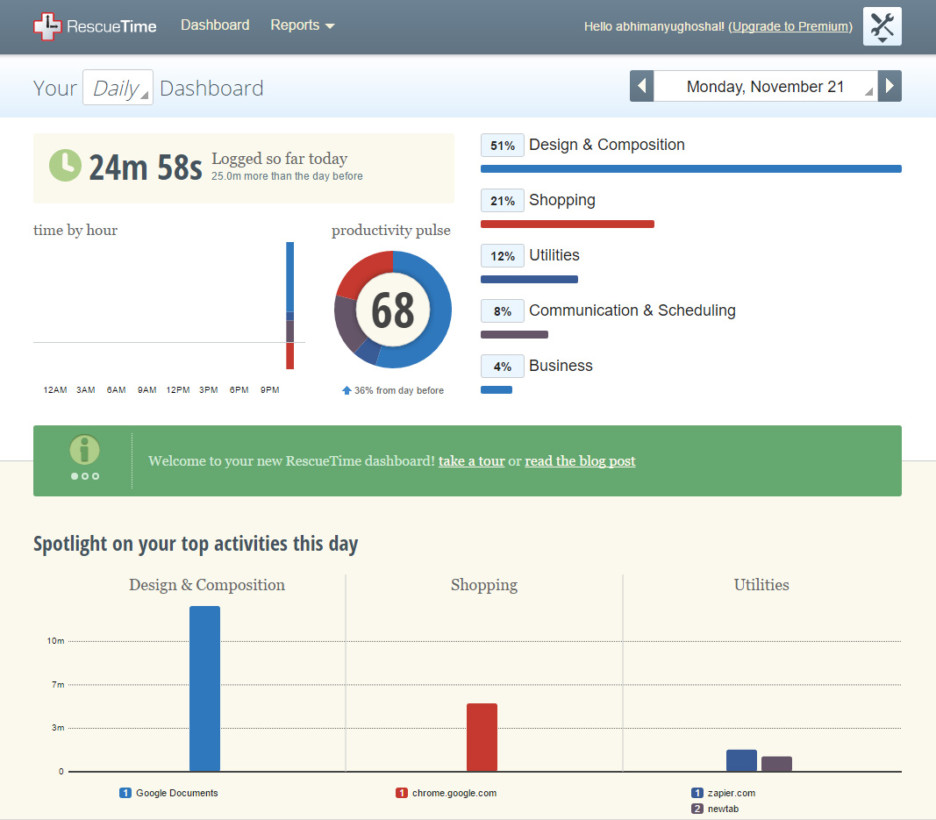Click the '36% from day before' text

[399, 390]
